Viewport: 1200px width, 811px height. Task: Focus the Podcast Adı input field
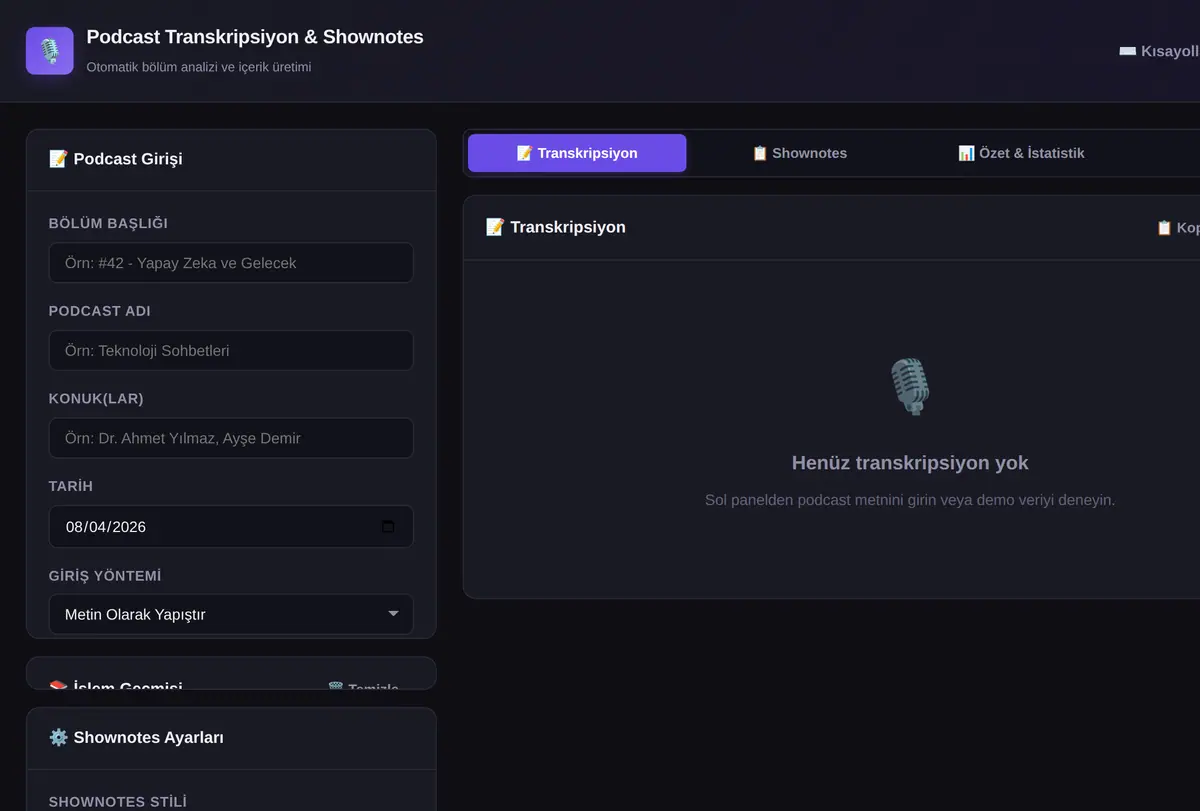231,351
